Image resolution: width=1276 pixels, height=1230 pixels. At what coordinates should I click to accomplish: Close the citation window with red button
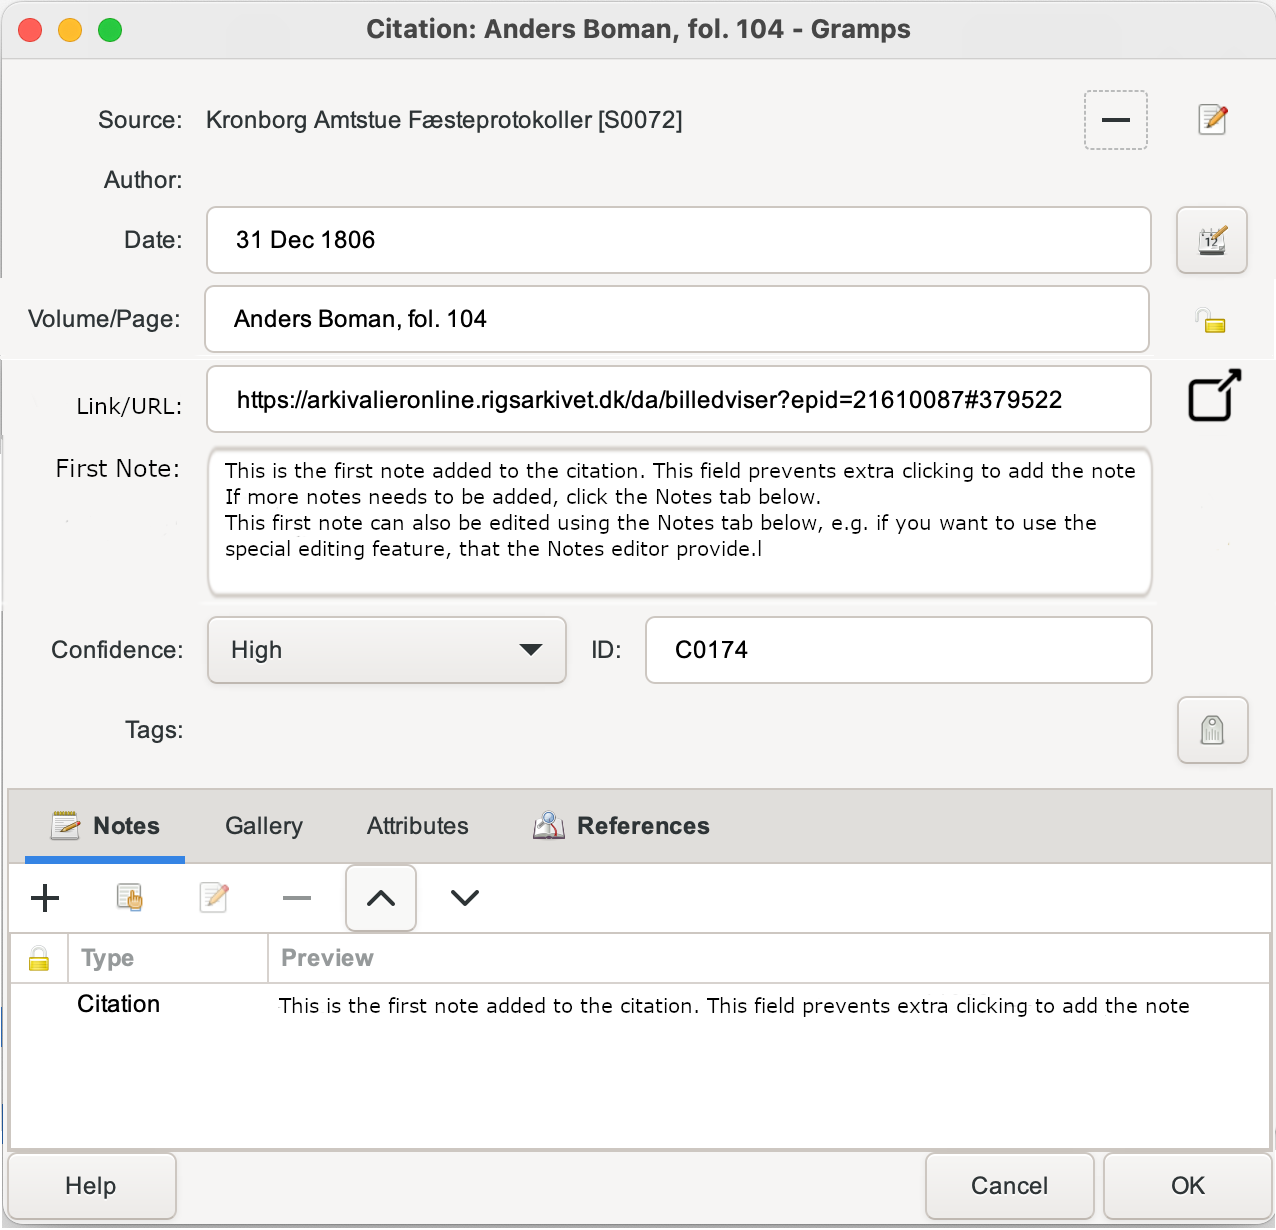31,30
